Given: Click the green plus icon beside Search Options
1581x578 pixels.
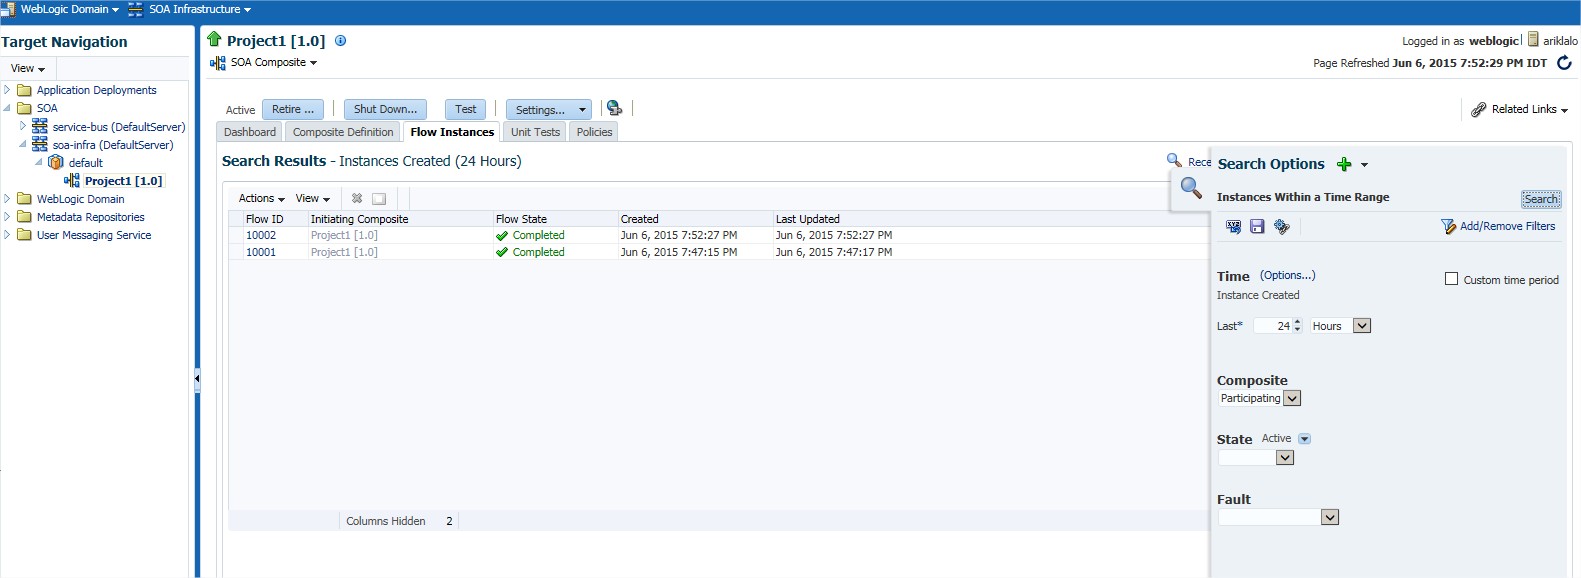Looking at the screenshot, I should click(x=1344, y=165).
